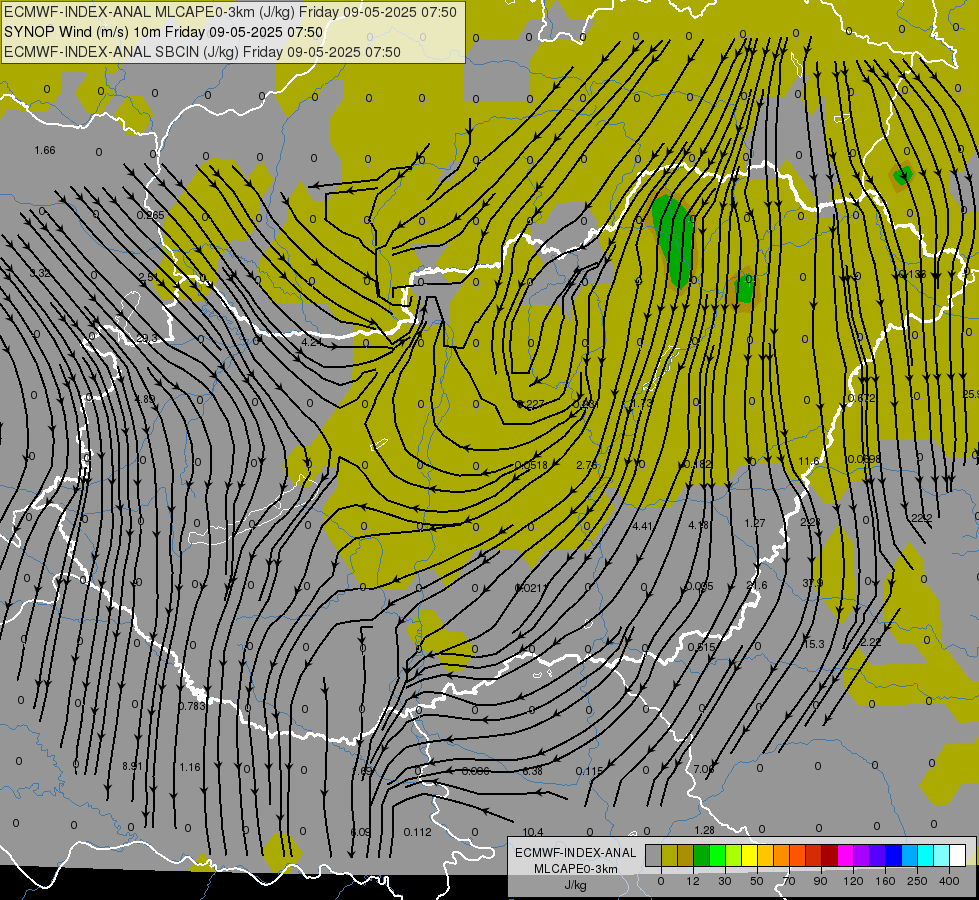
Task: Click the legend scale value 400
Action: pyautogui.click(x=949, y=881)
